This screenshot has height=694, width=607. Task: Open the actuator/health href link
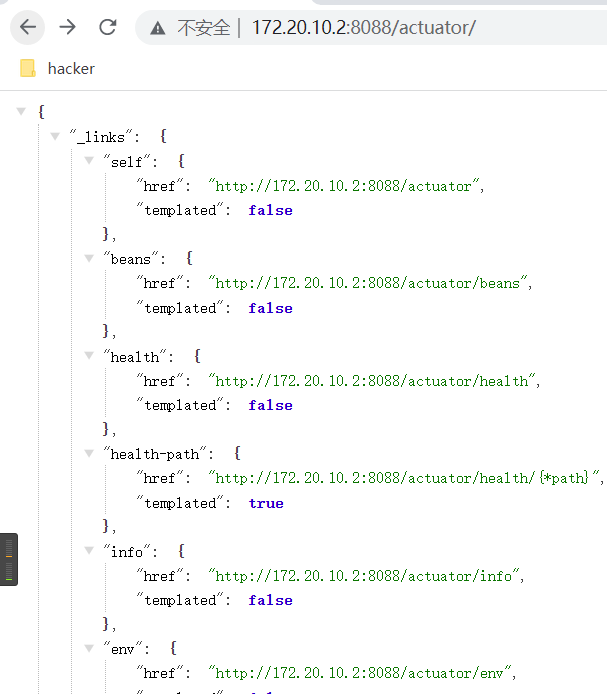click(x=371, y=381)
